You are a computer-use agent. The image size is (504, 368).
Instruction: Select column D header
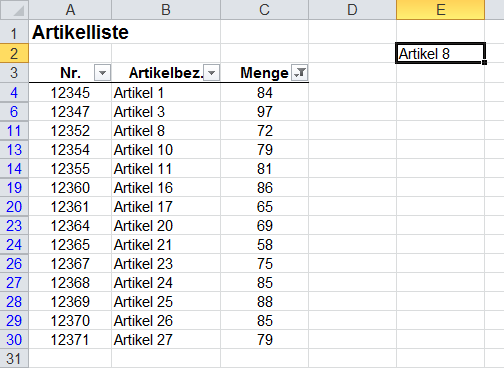click(352, 10)
